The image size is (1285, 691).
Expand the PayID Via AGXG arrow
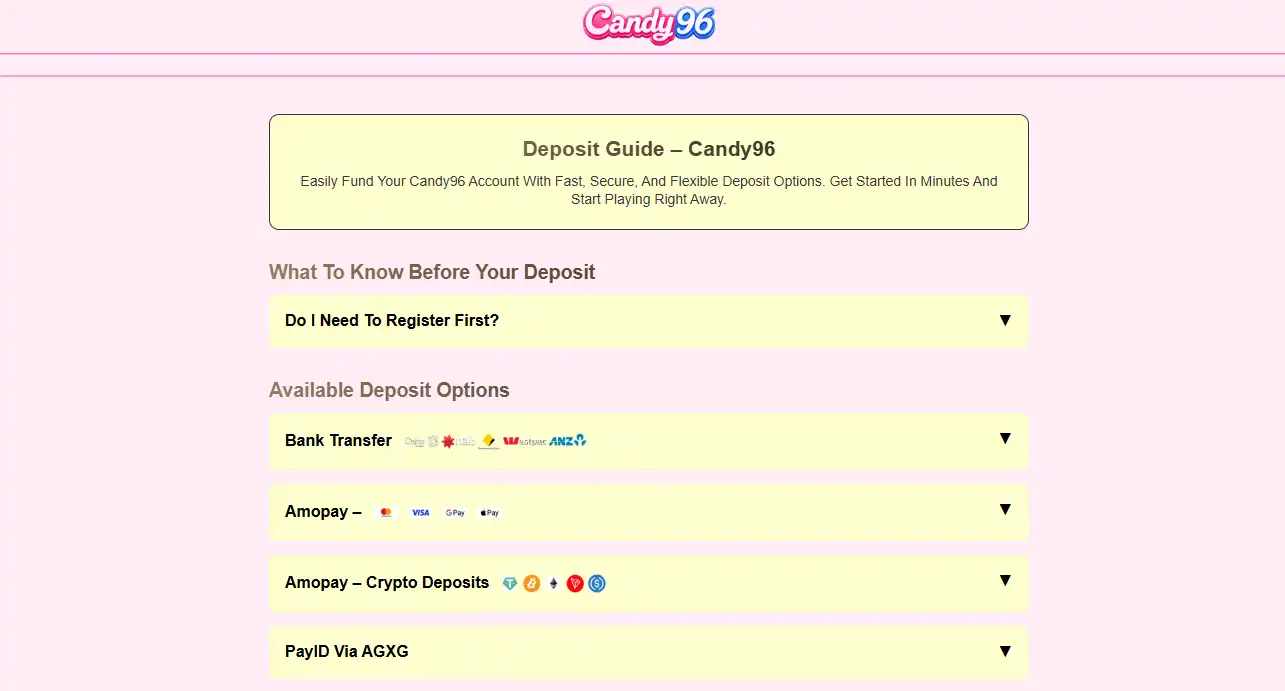point(1005,651)
